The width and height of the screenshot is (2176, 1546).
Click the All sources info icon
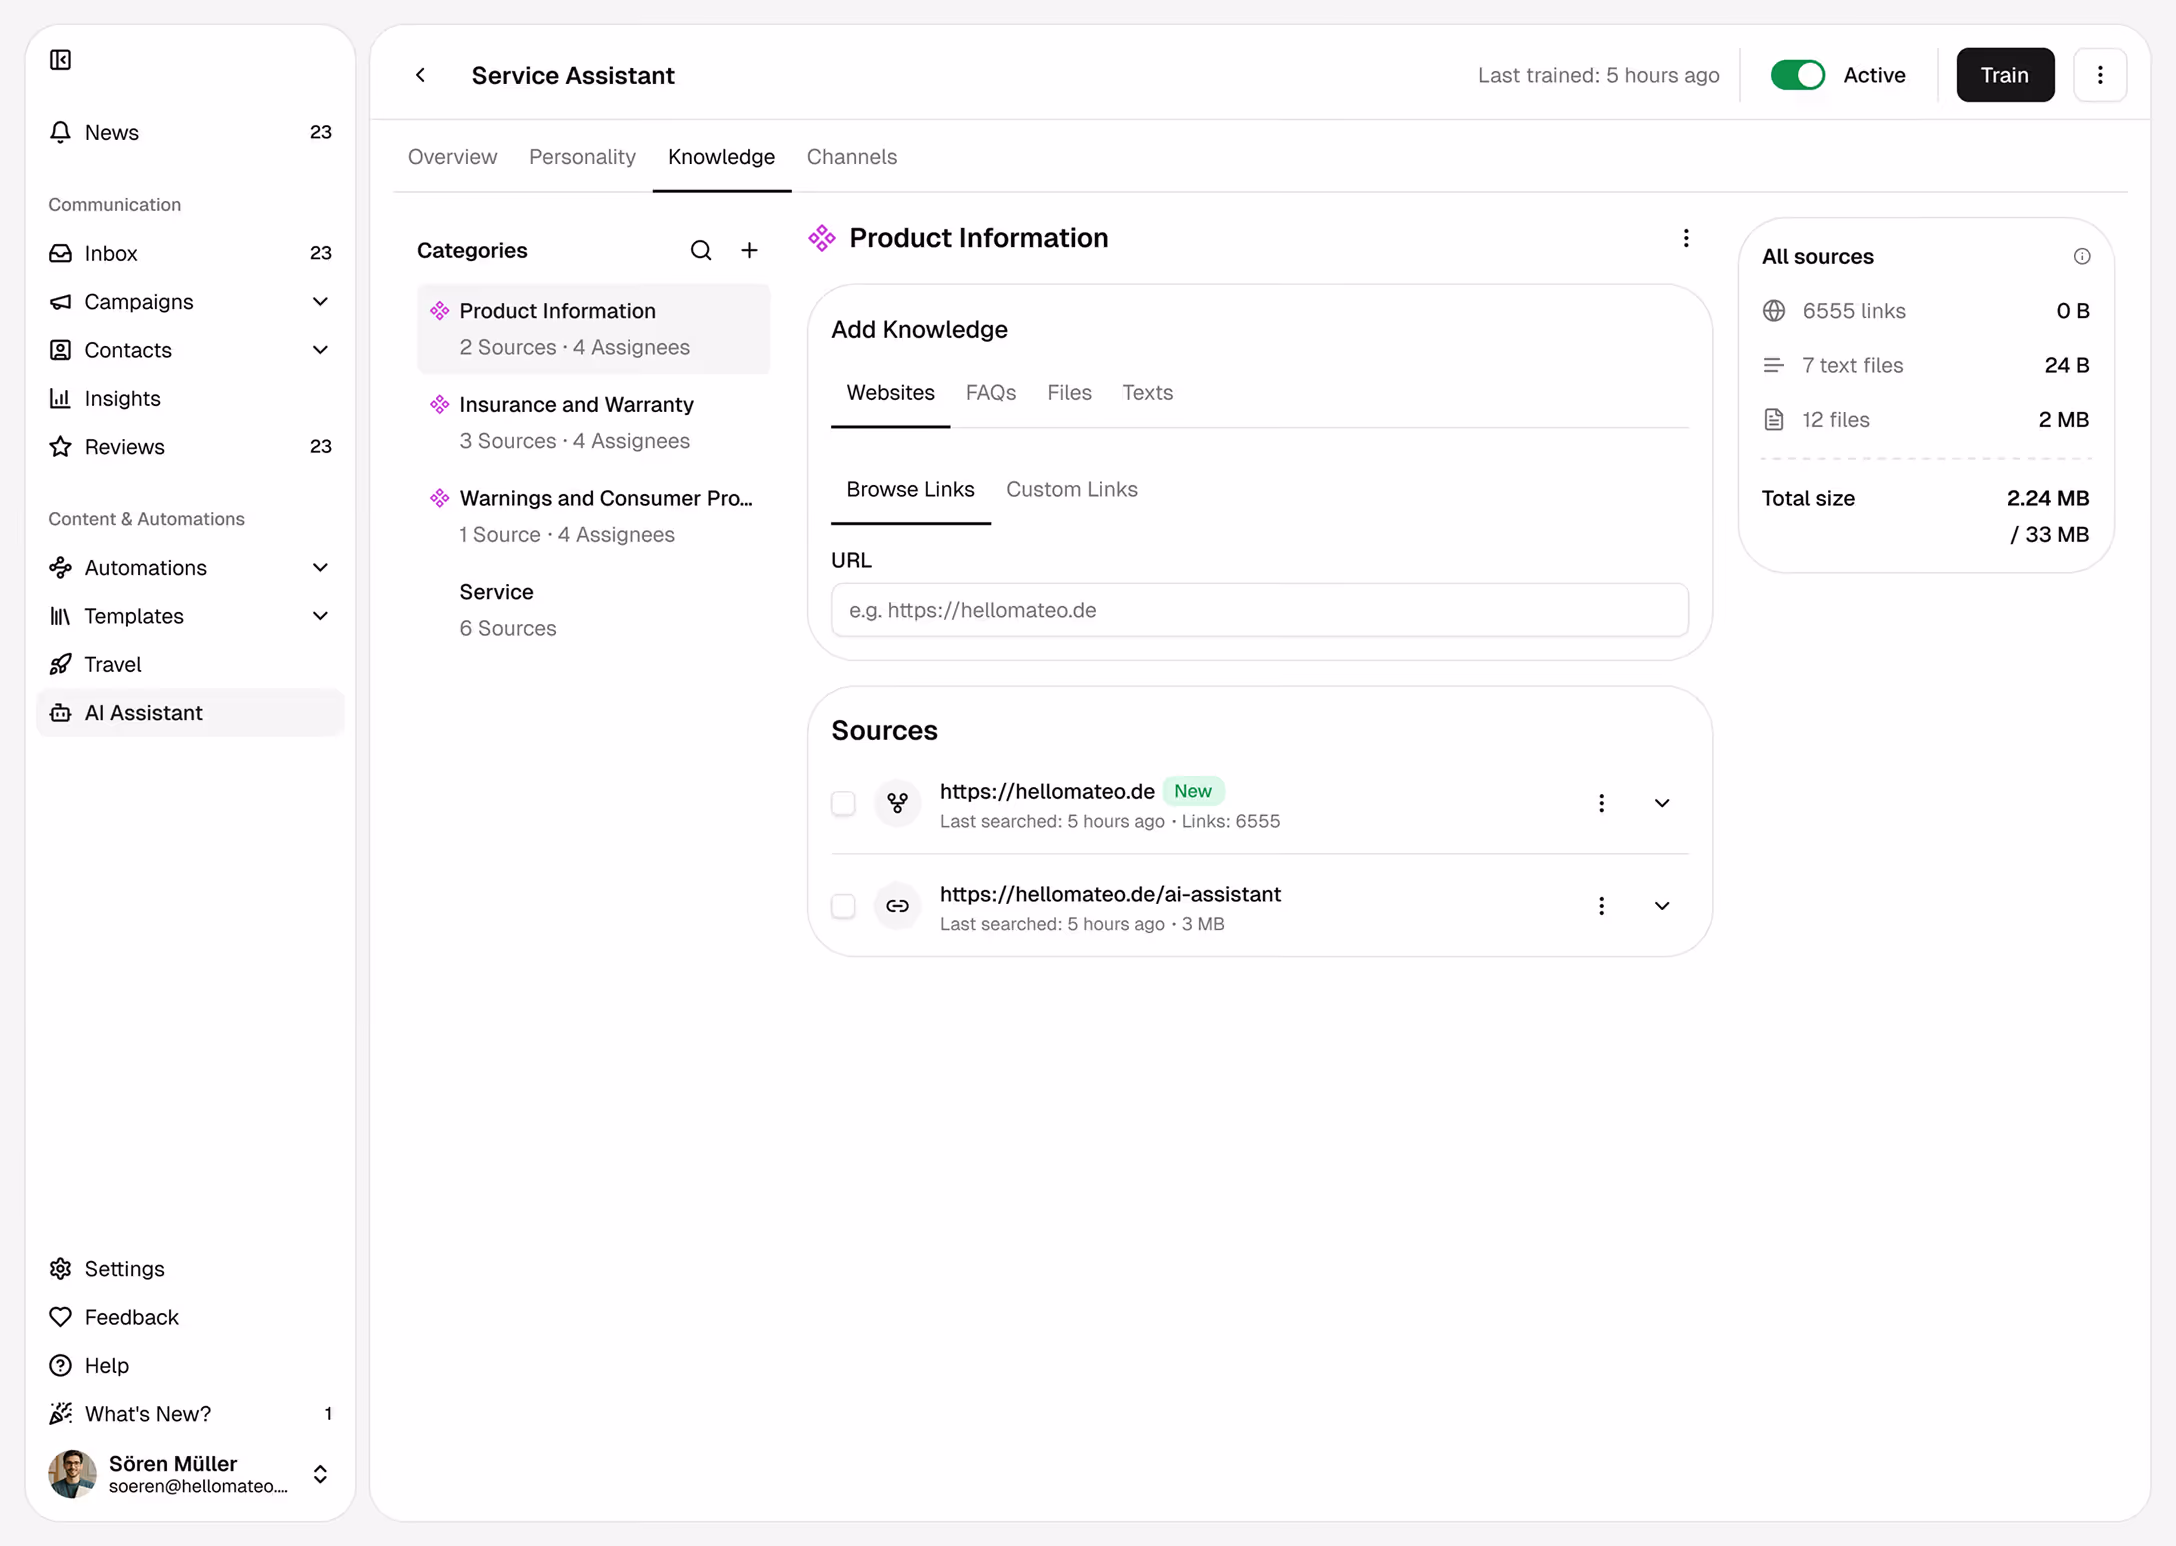point(2081,256)
